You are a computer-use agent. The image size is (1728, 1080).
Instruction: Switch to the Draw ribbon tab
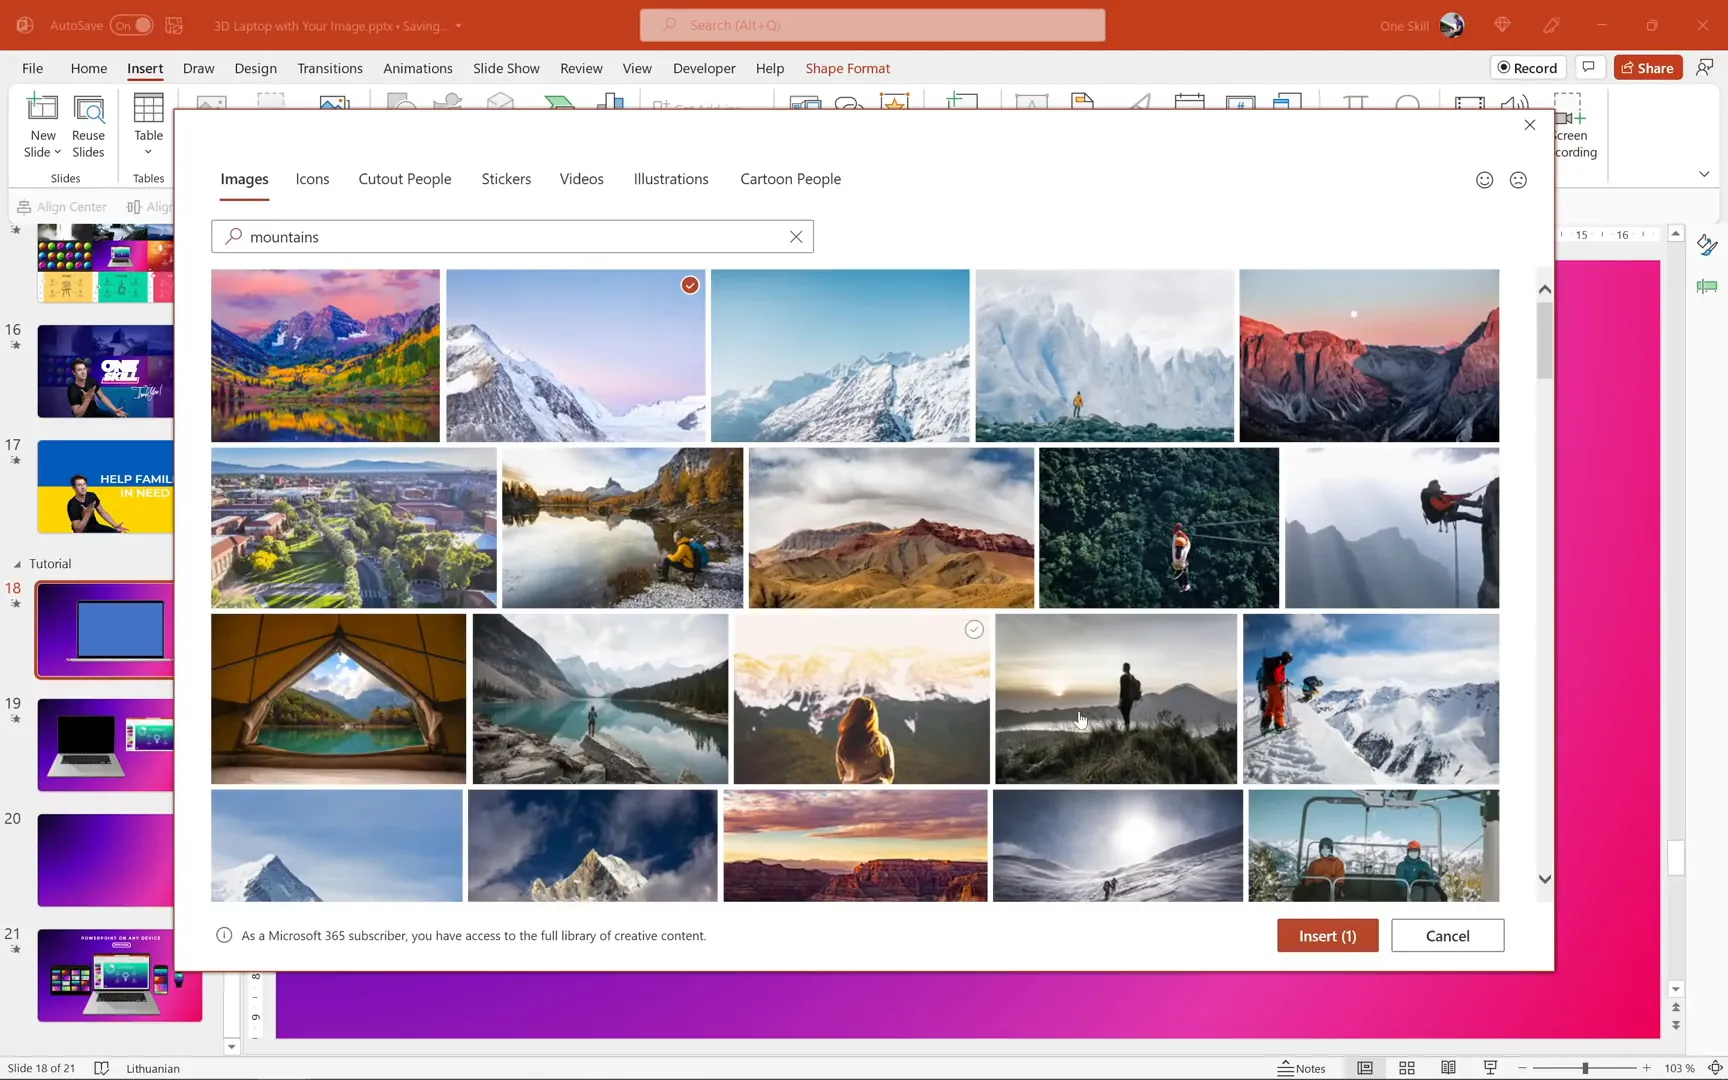[198, 68]
